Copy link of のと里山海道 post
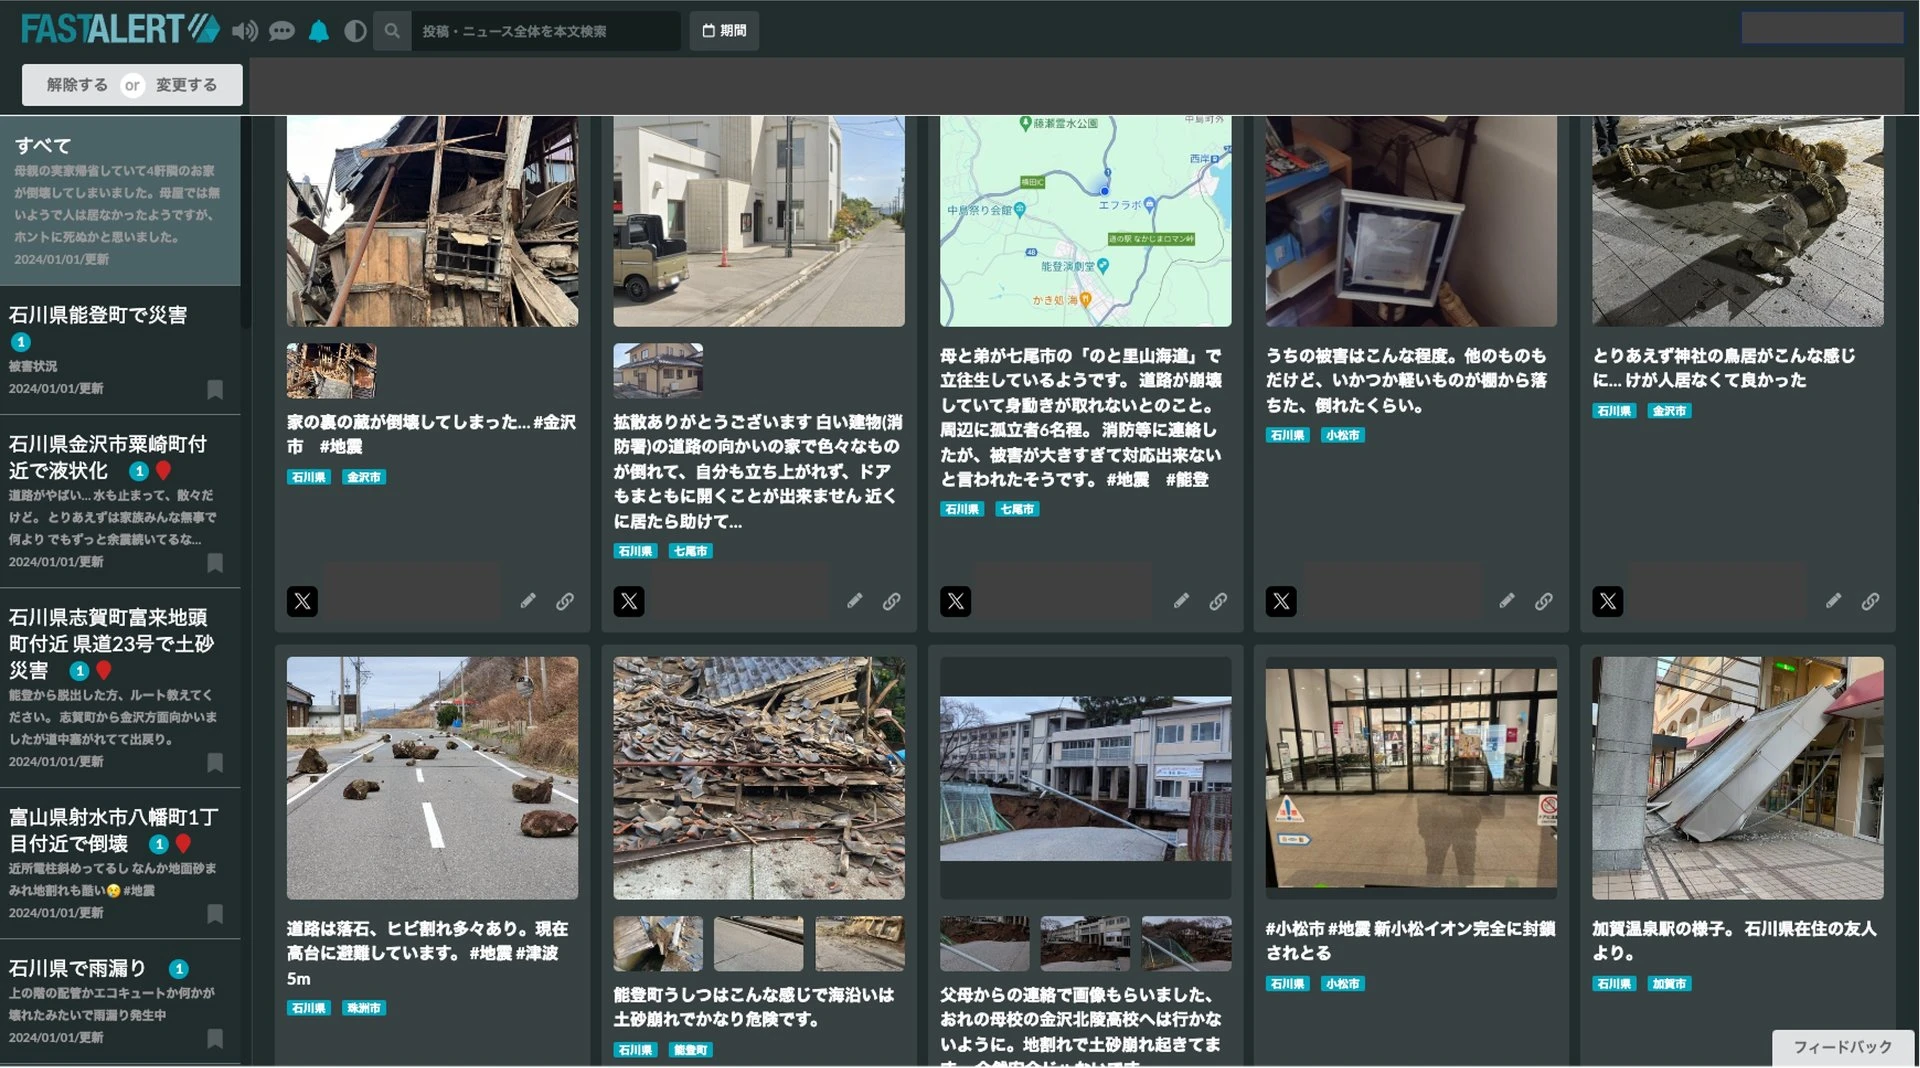Image resolution: width=1920 pixels, height=1068 pixels. tap(1218, 601)
